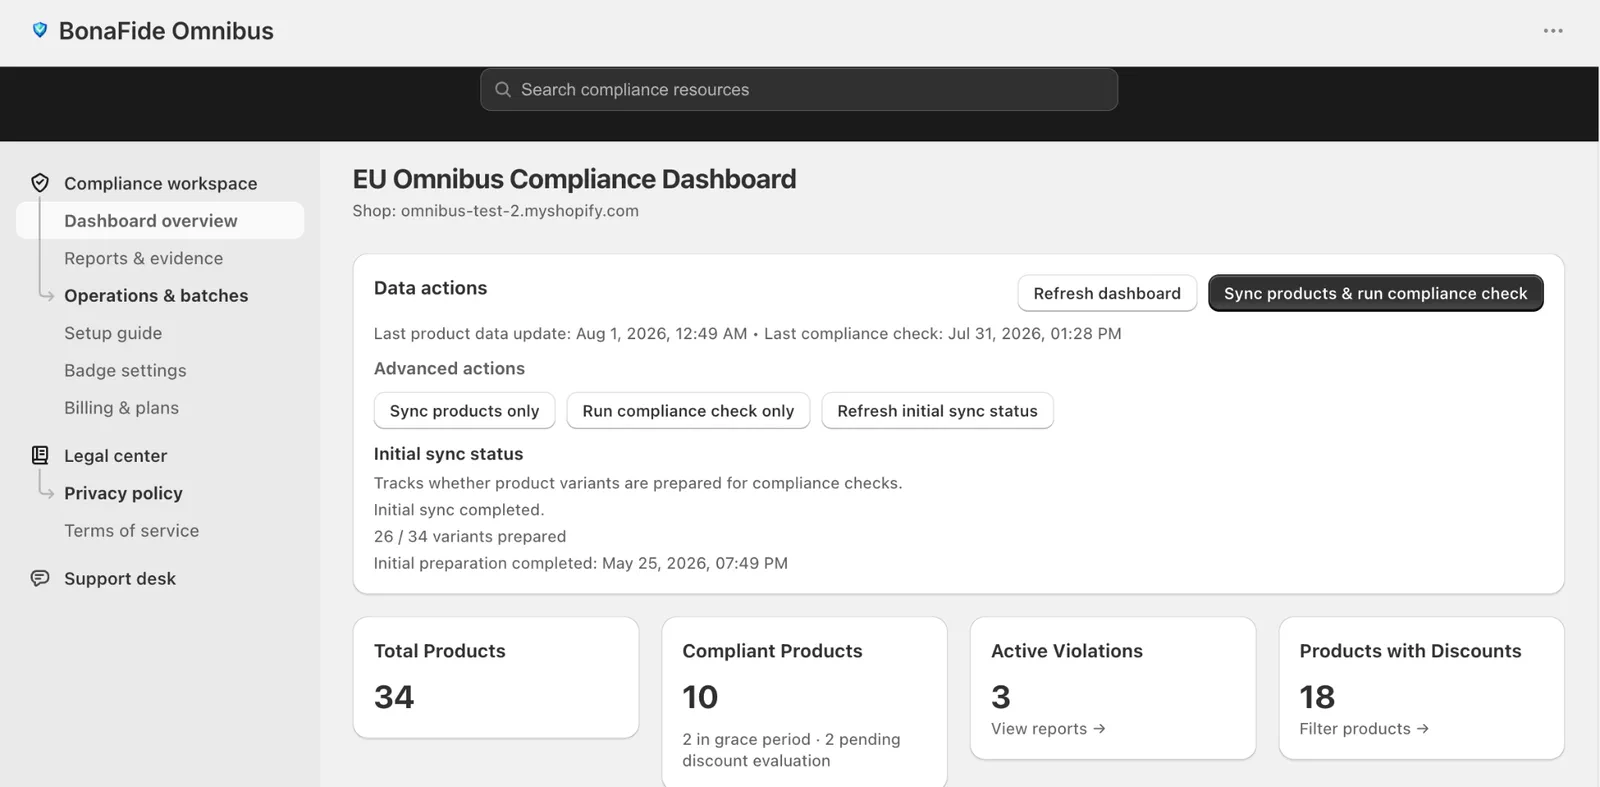Open the Privacy policy page
Image resolution: width=1600 pixels, height=787 pixels.
(x=123, y=493)
